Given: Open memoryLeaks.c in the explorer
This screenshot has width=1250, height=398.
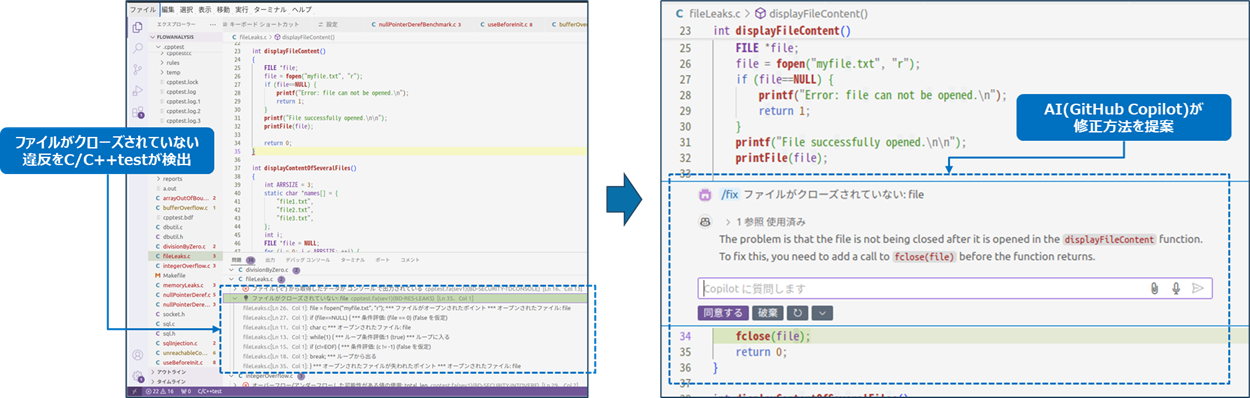Looking at the screenshot, I should coord(186,285).
